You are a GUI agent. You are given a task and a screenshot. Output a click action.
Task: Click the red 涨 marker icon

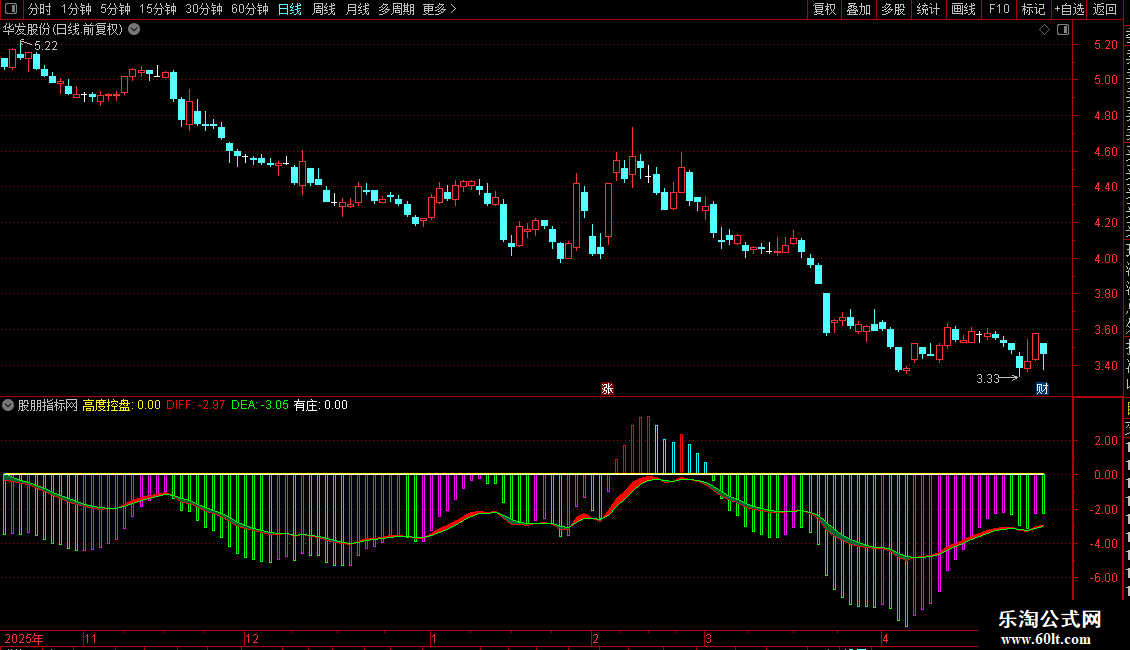click(607, 388)
